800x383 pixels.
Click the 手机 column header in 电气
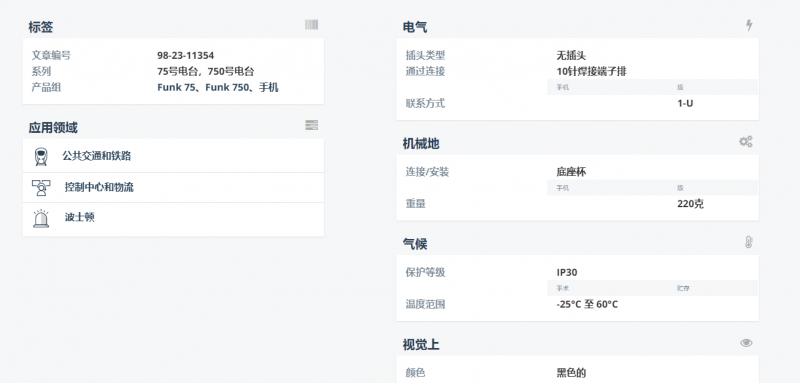[563, 87]
